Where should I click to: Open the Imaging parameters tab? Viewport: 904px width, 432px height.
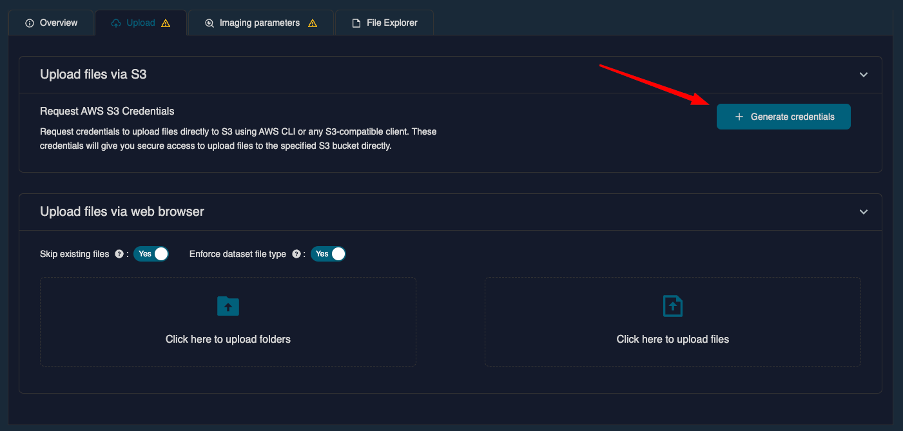(259, 23)
